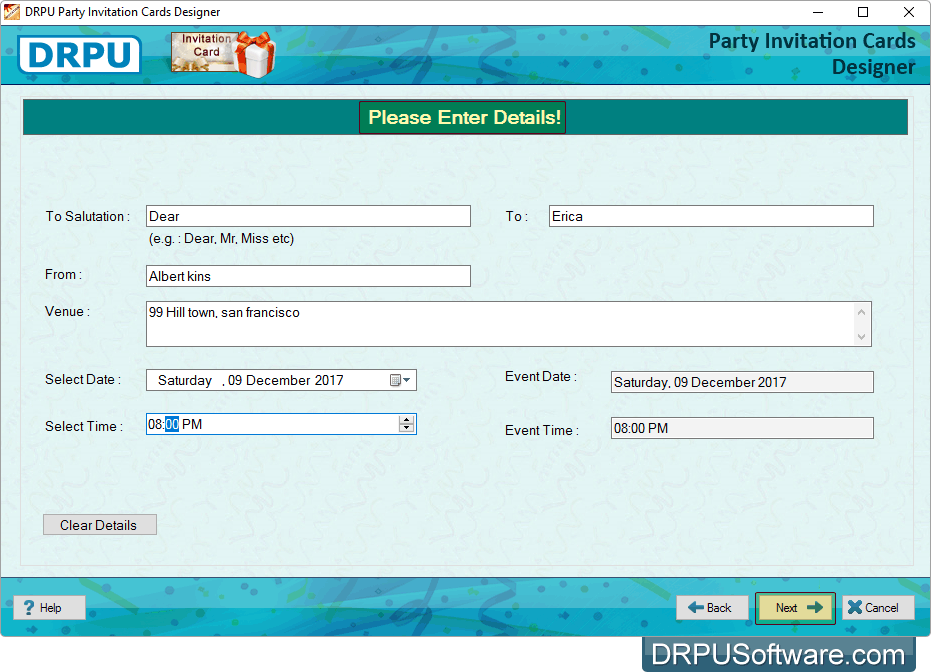Minimize the DRPU window

click(818, 12)
